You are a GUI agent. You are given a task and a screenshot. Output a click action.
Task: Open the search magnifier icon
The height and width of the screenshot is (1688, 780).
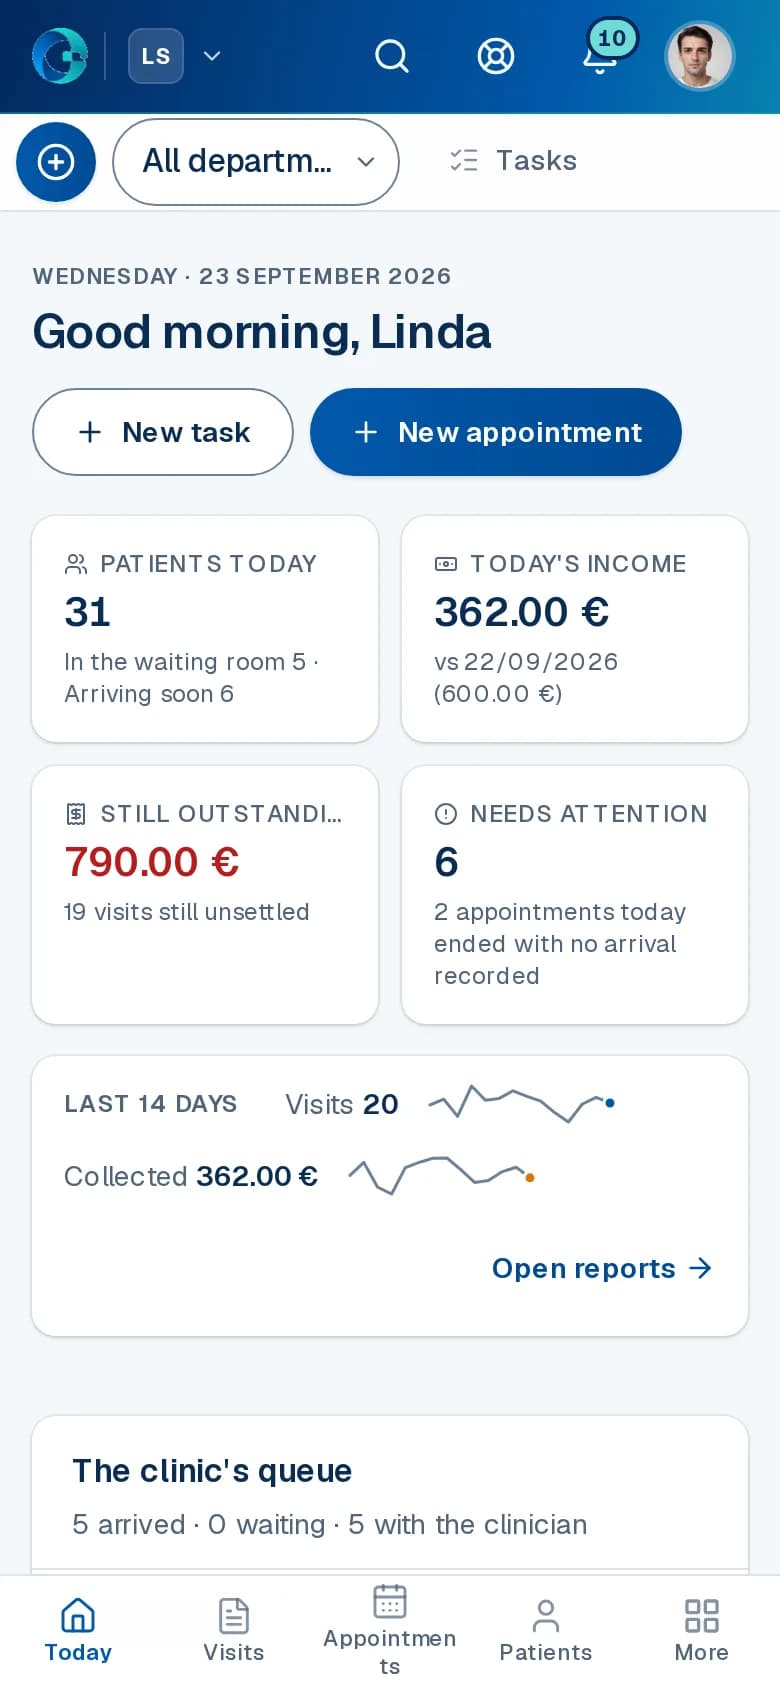[x=392, y=56]
